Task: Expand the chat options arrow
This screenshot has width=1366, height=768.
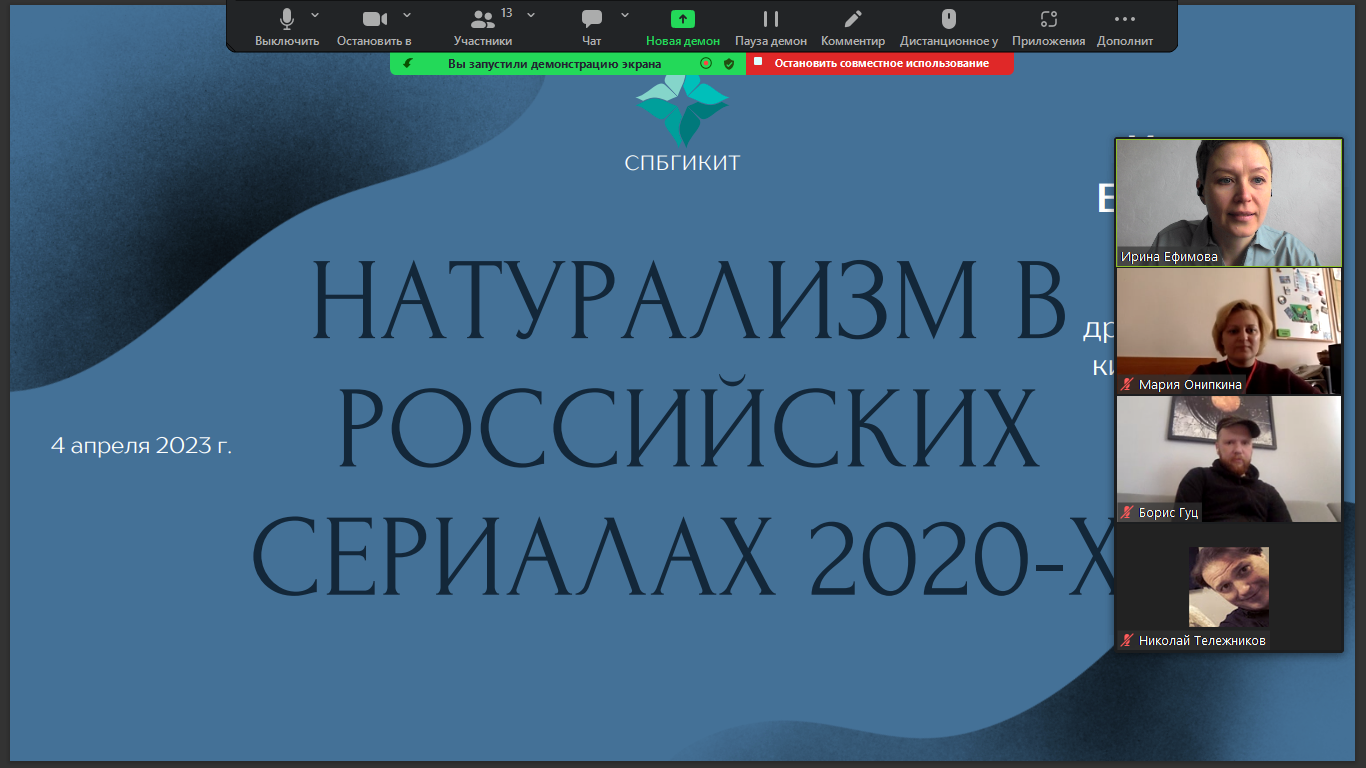Action: 625,14
